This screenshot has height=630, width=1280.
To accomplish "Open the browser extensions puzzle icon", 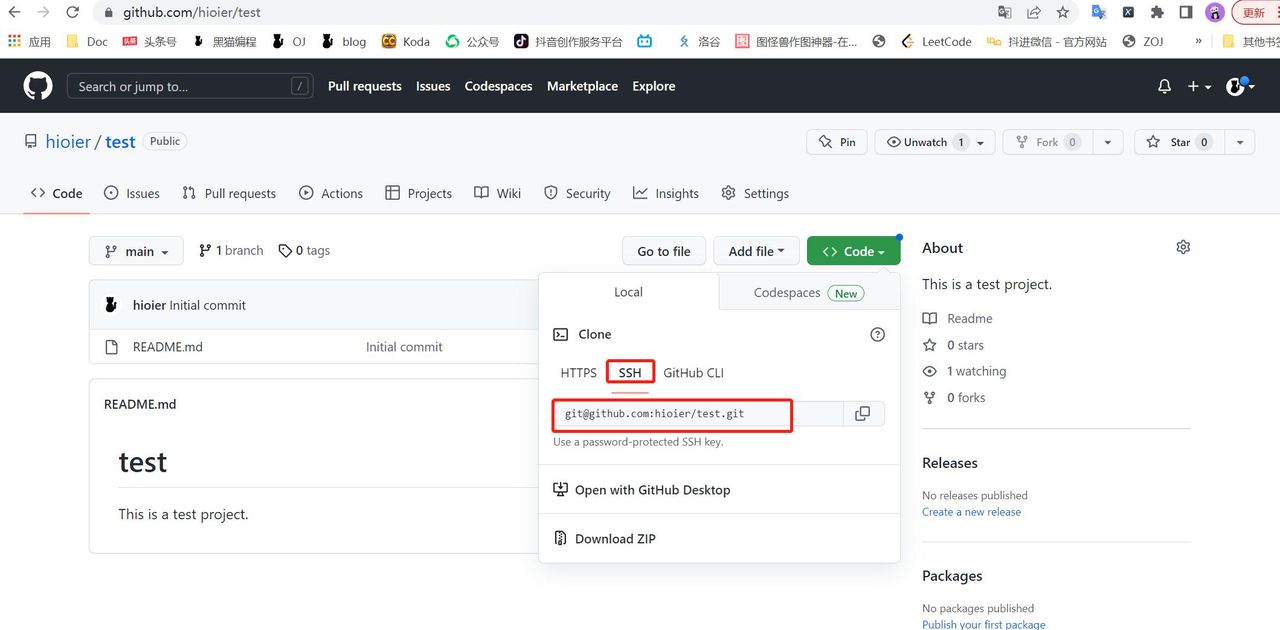I will (x=1157, y=13).
